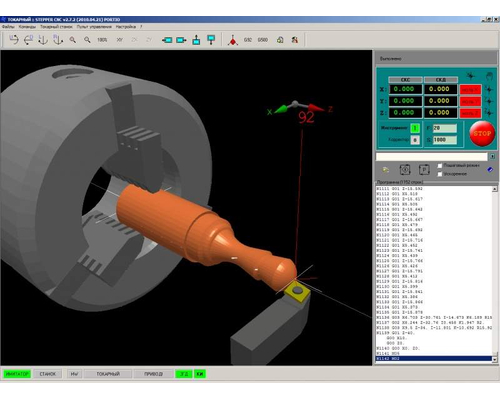Click the Корректор value box
Viewport: 500px width, 400px height.
[x=415, y=140]
